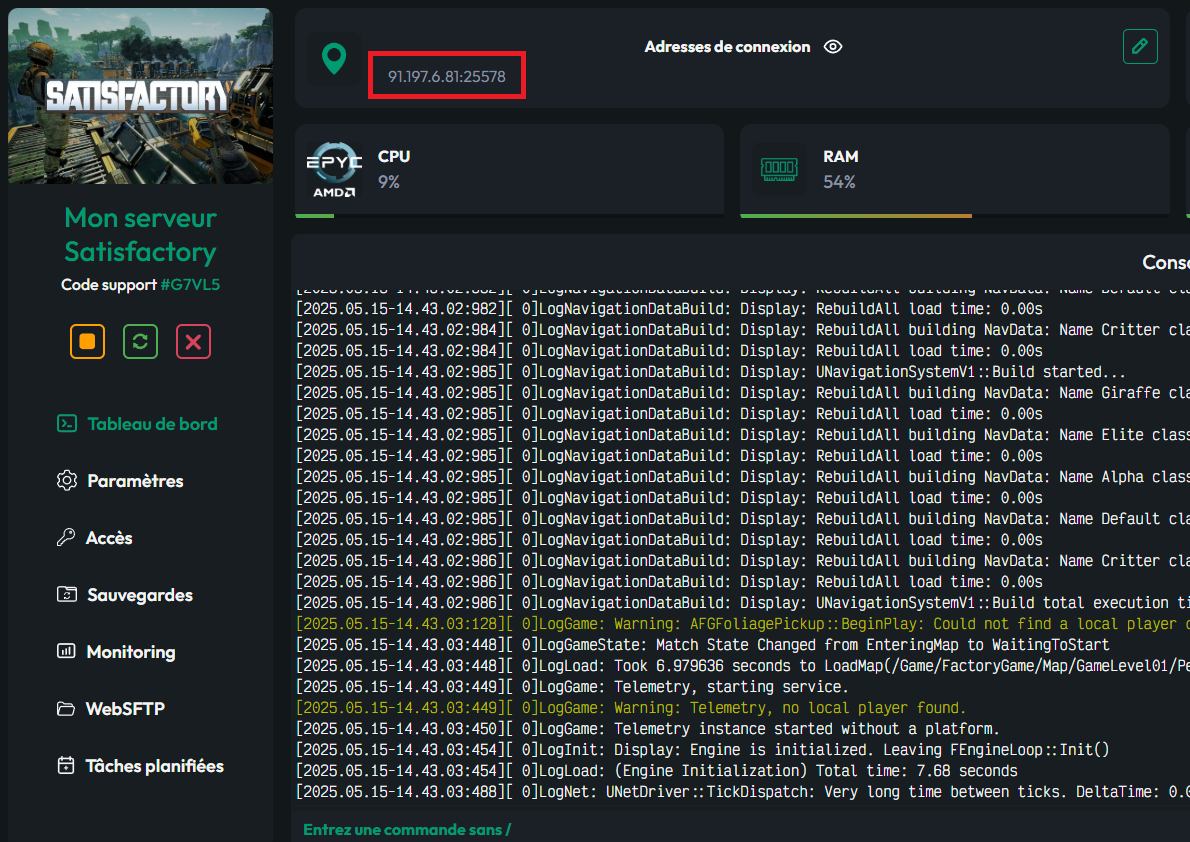
Task: Click the Monitoring chart icon
Action: (66, 651)
